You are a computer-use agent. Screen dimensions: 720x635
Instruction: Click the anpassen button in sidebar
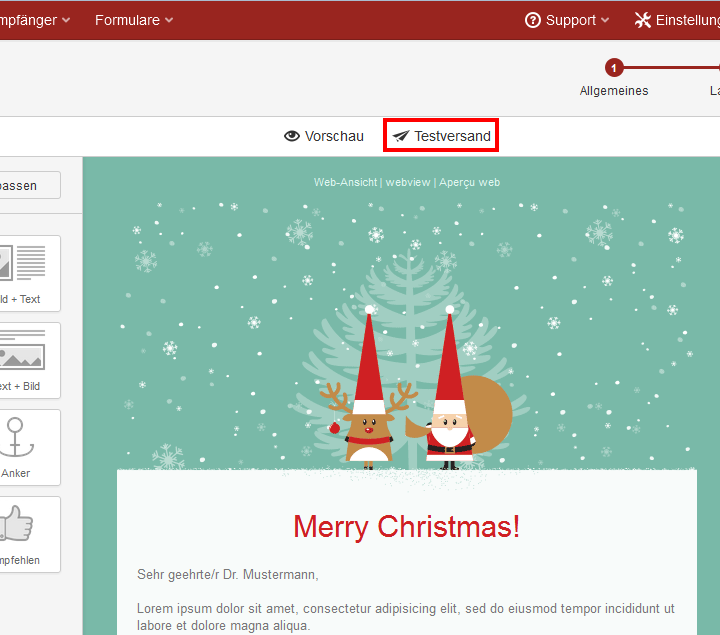click(x=30, y=185)
